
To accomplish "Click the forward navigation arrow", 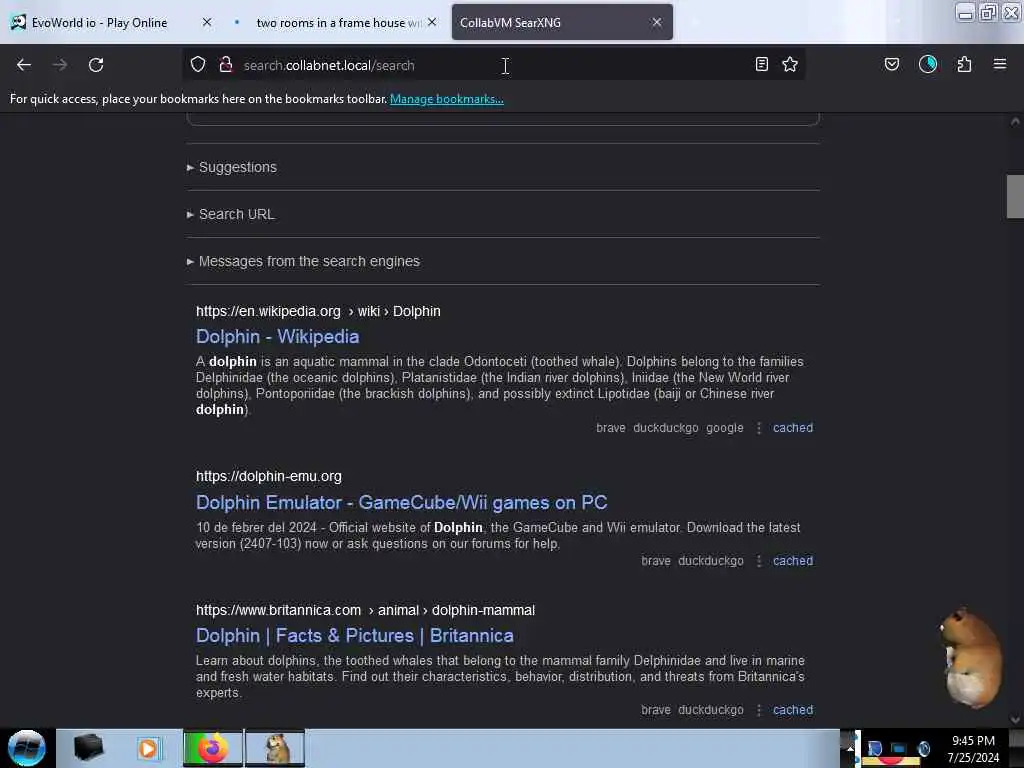I will pyautogui.click(x=60, y=65).
